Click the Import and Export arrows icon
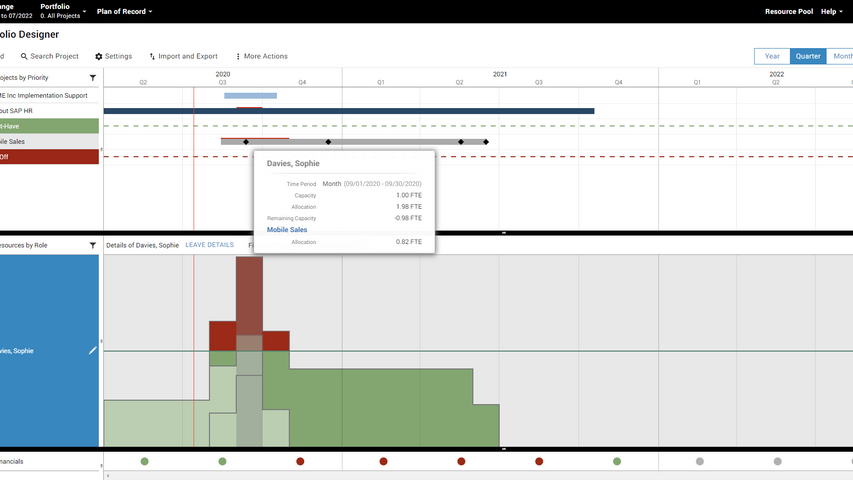 coord(152,57)
